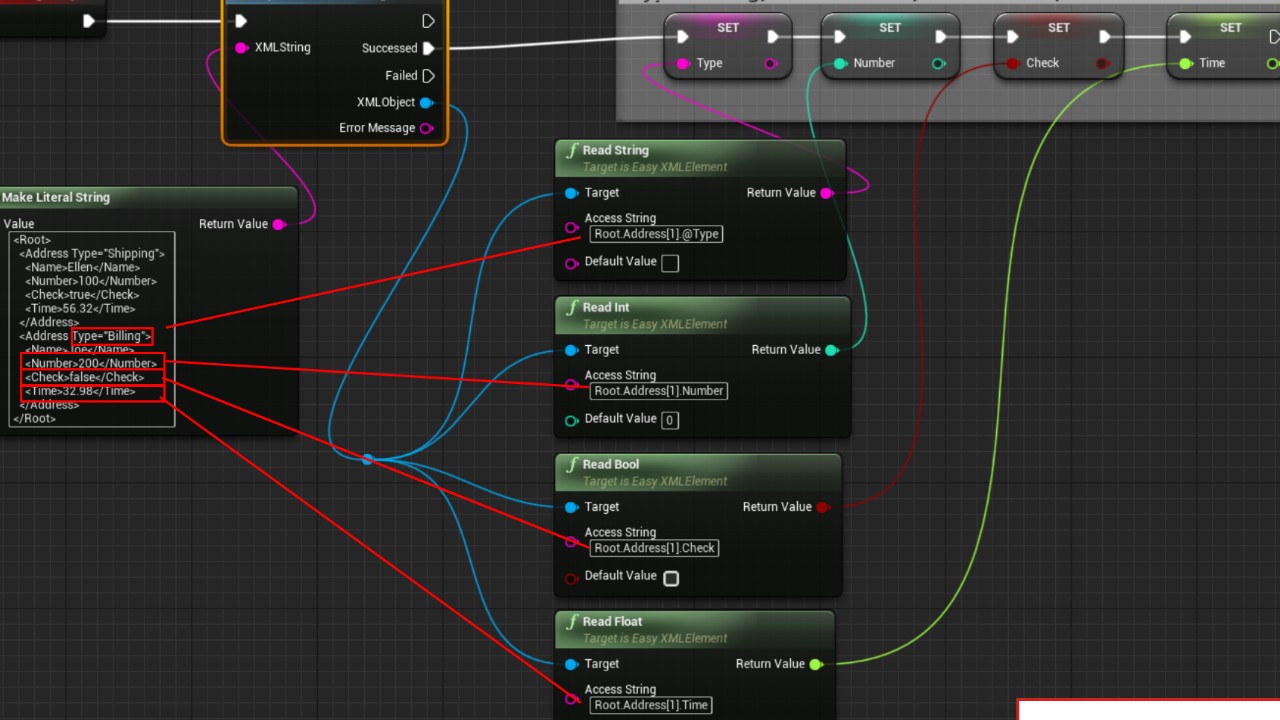Click Read Int Default Value pin
Image resolution: width=1280 pixels, height=720 pixels.
pyautogui.click(x=572, y=421)
